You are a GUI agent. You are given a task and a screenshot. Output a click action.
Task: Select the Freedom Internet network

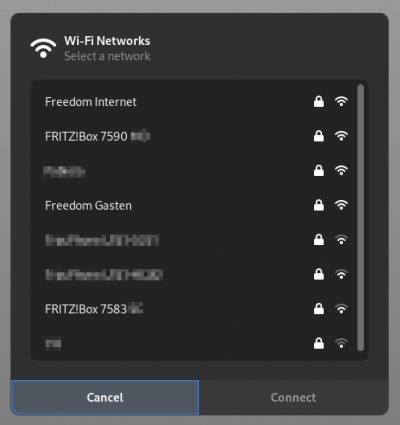(x=194, y=102)
